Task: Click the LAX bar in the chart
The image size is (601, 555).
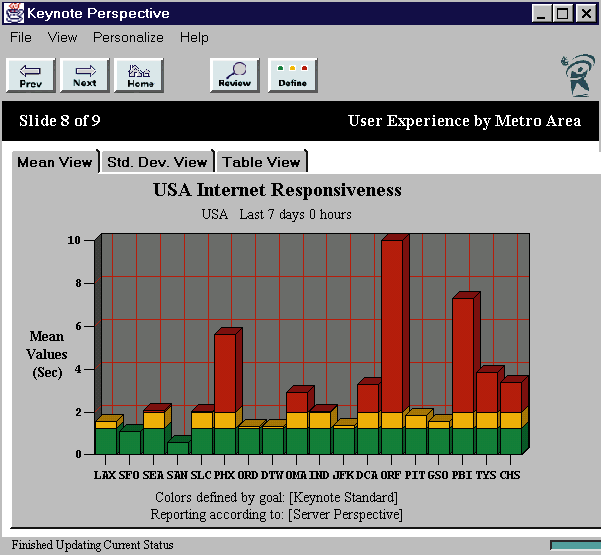Action: pyautogui.click(x=106, y=437)
